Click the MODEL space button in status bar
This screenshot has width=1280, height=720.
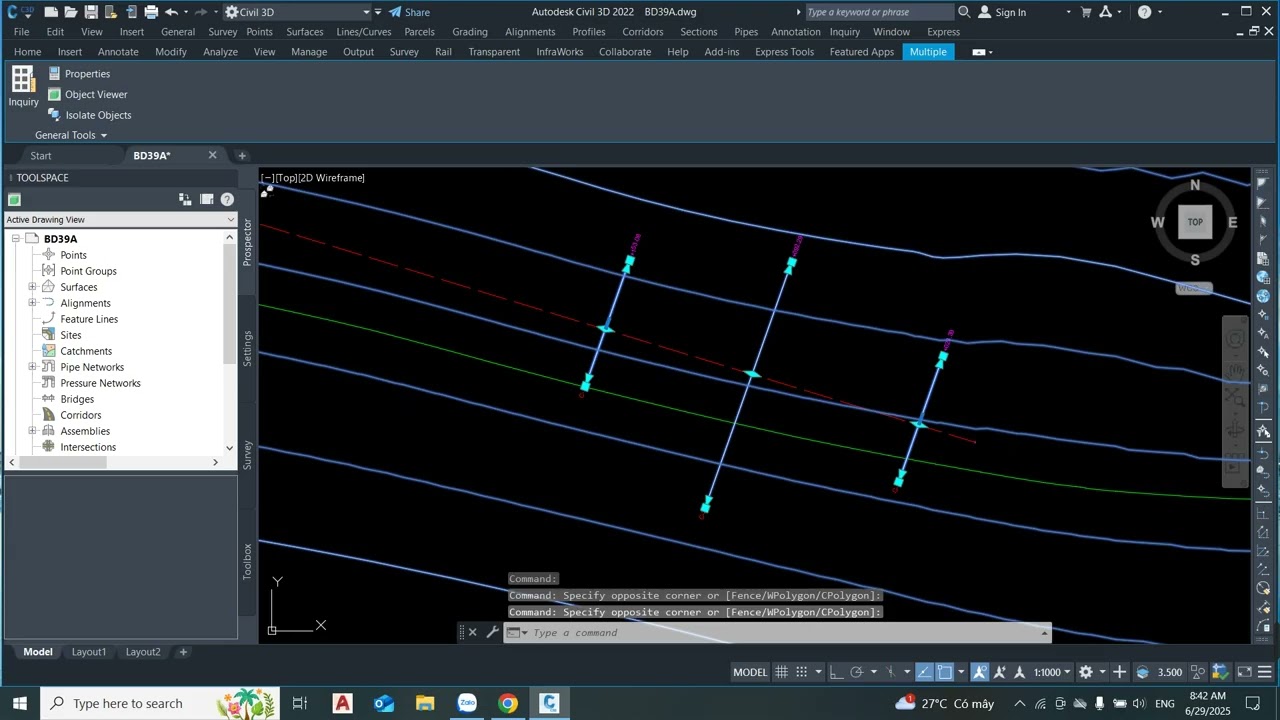pos(750,672)
